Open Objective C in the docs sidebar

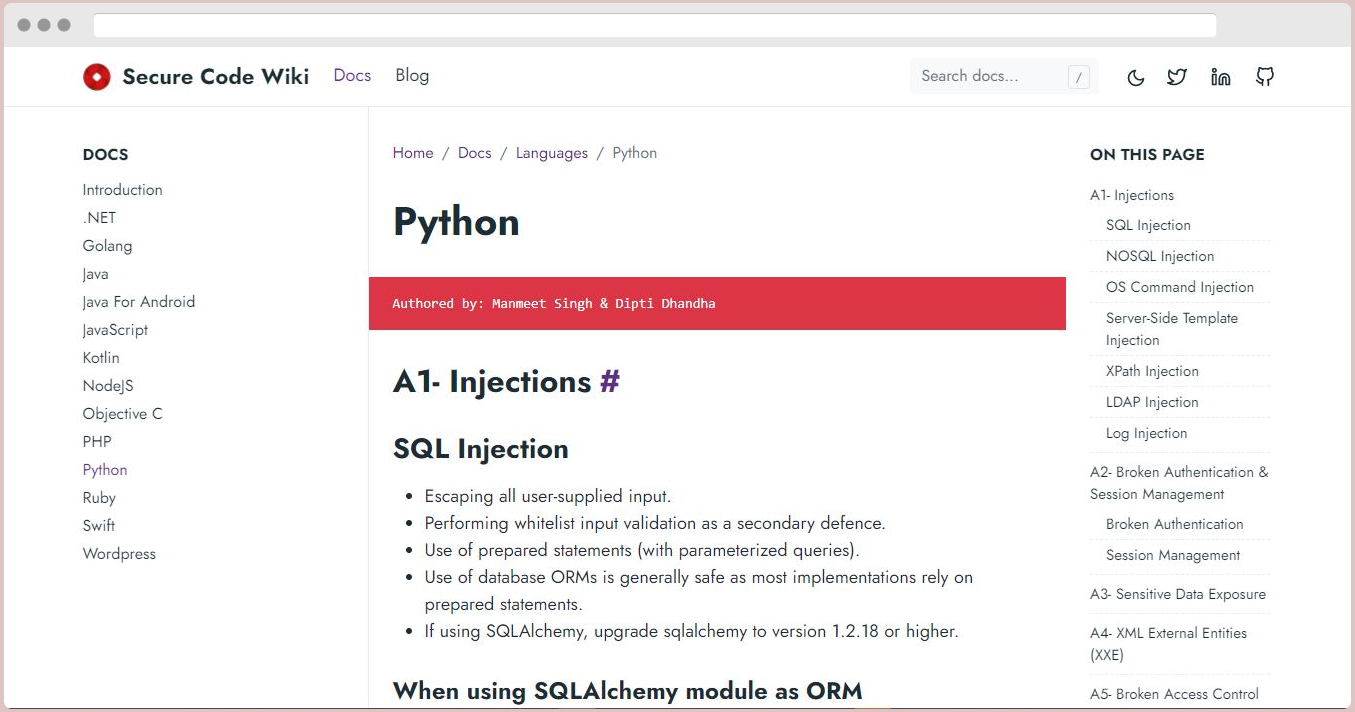[123, 414]
